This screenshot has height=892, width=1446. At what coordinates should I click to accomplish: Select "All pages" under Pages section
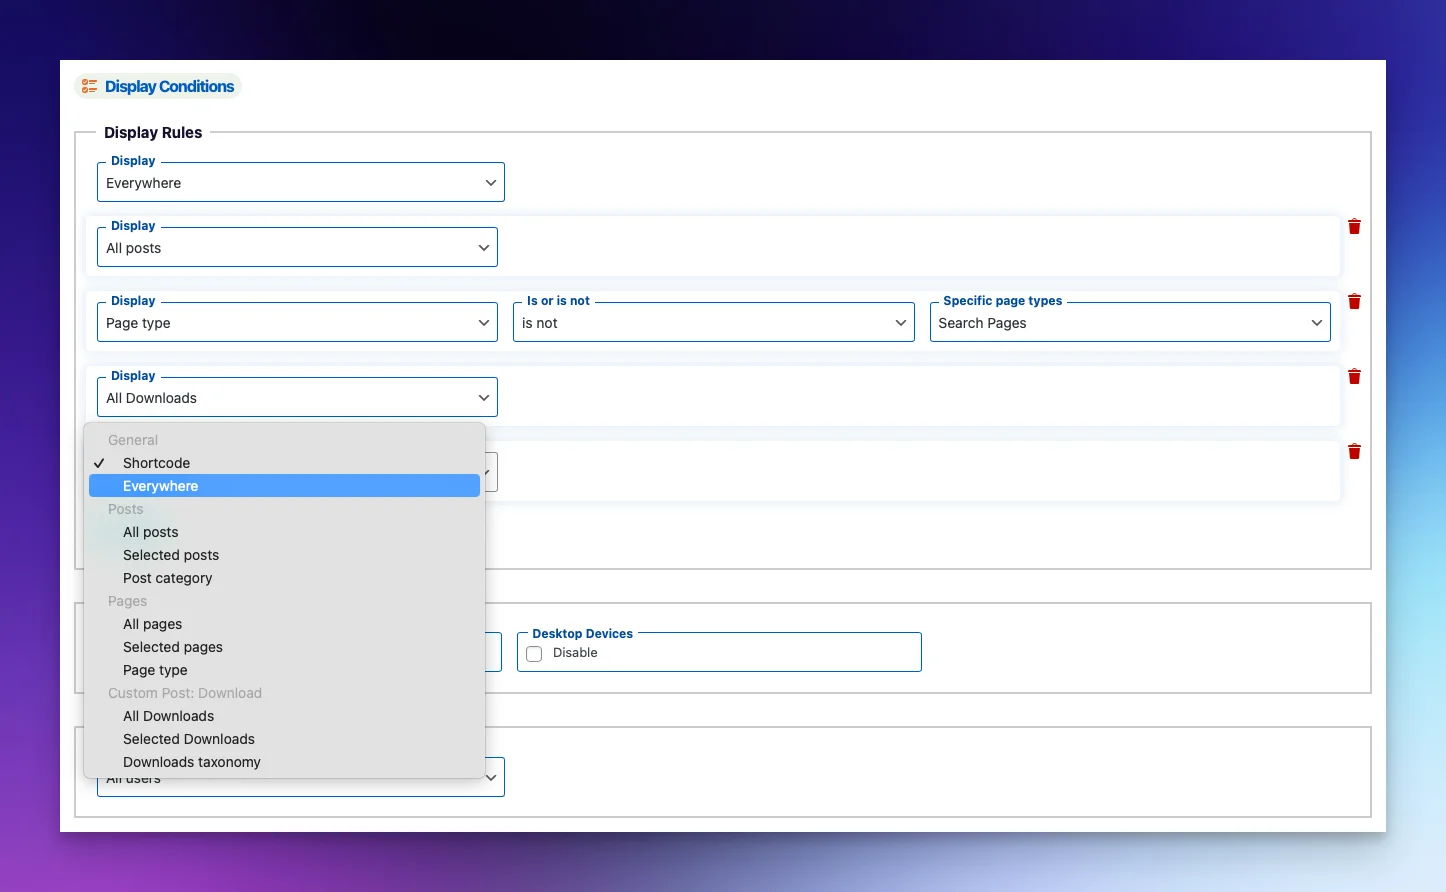coord(152,624)
